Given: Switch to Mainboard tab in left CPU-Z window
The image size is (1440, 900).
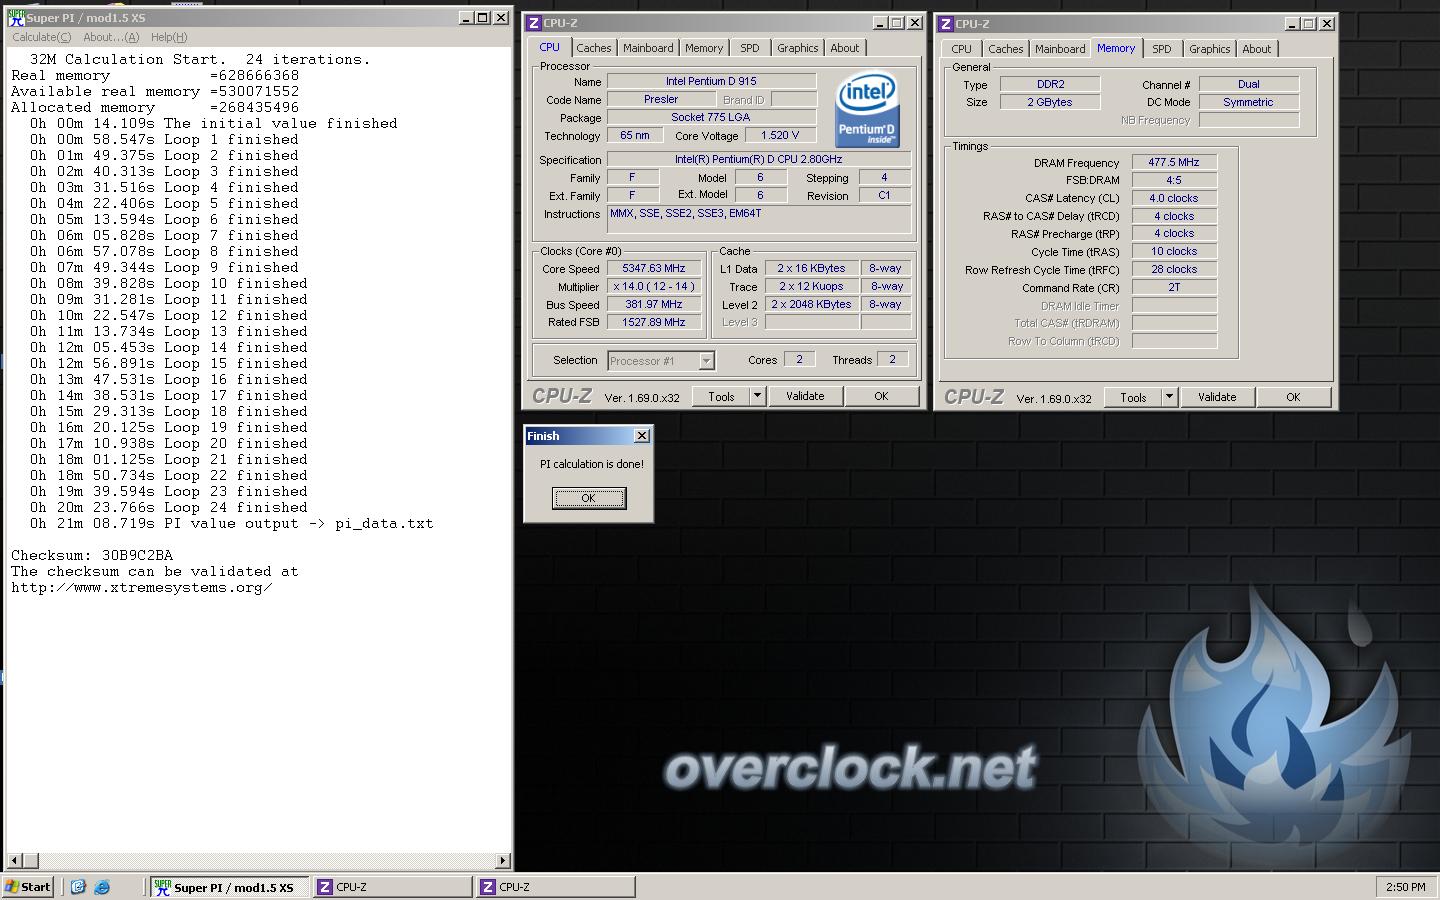Looking at the screenshot, I should pyautogui.click(x=648, y=48).
